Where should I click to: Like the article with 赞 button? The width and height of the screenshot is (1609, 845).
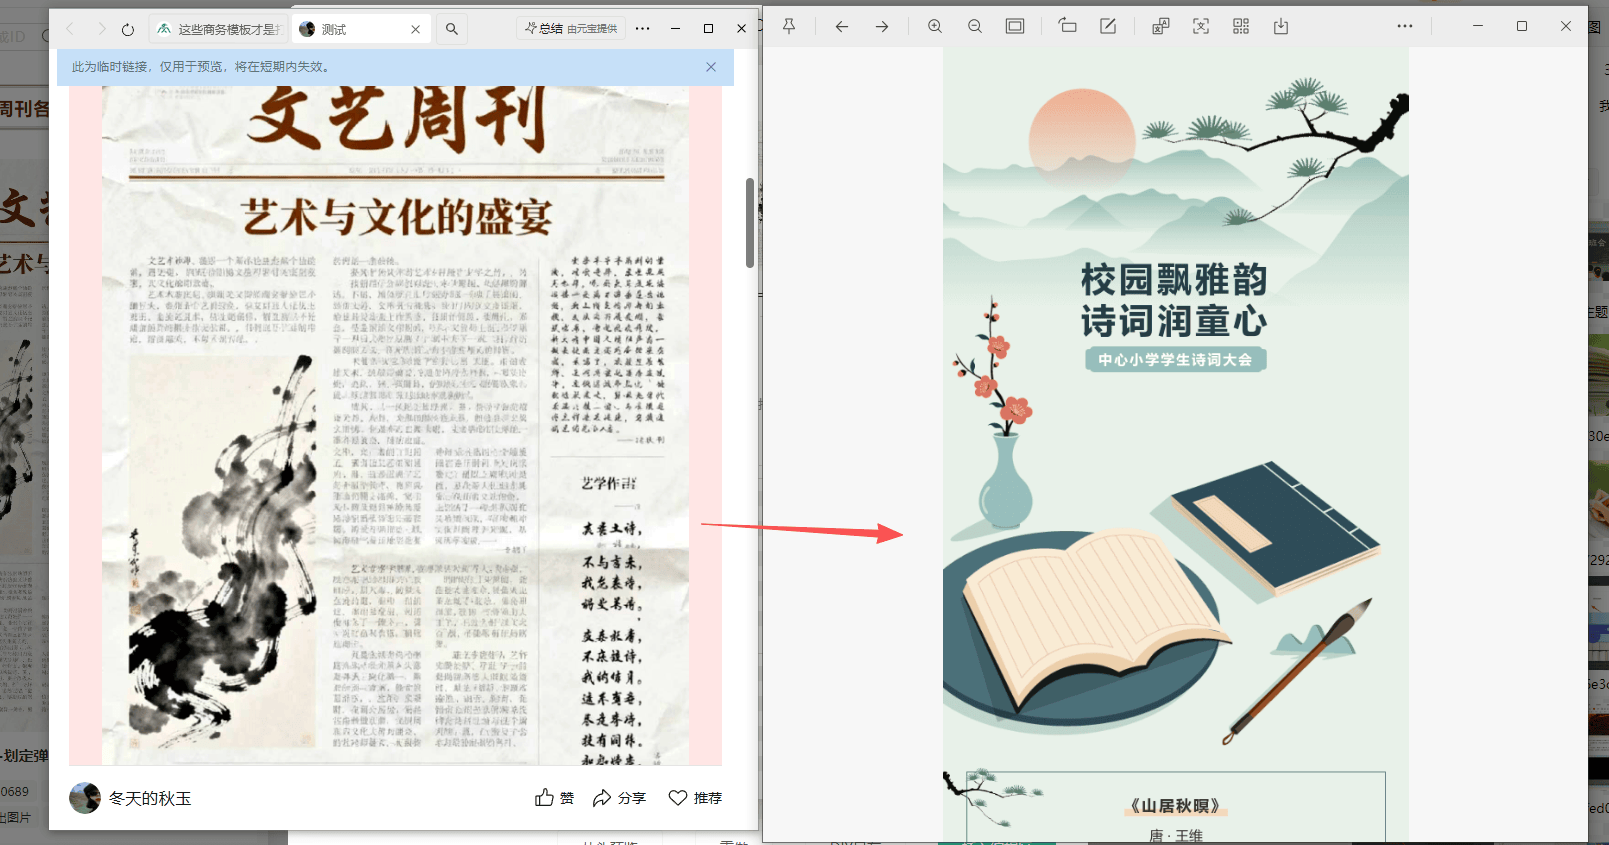point(554,798)
